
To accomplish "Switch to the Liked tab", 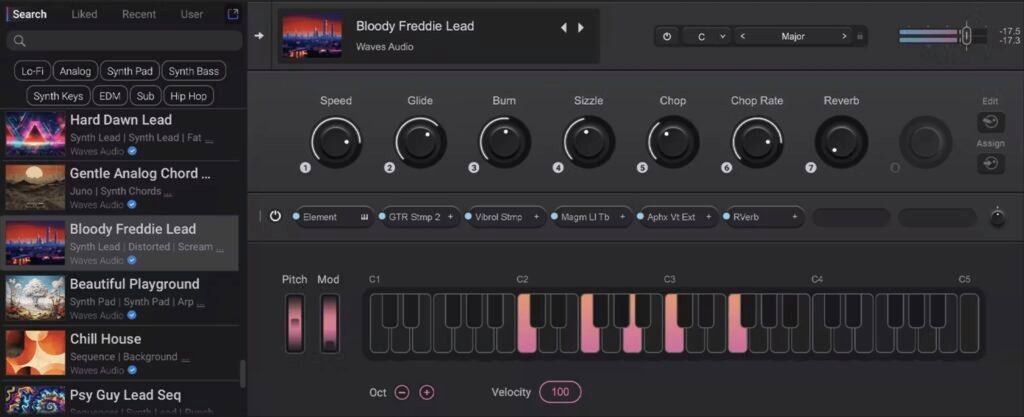I will pyautogui.click(x=84, y=14).
